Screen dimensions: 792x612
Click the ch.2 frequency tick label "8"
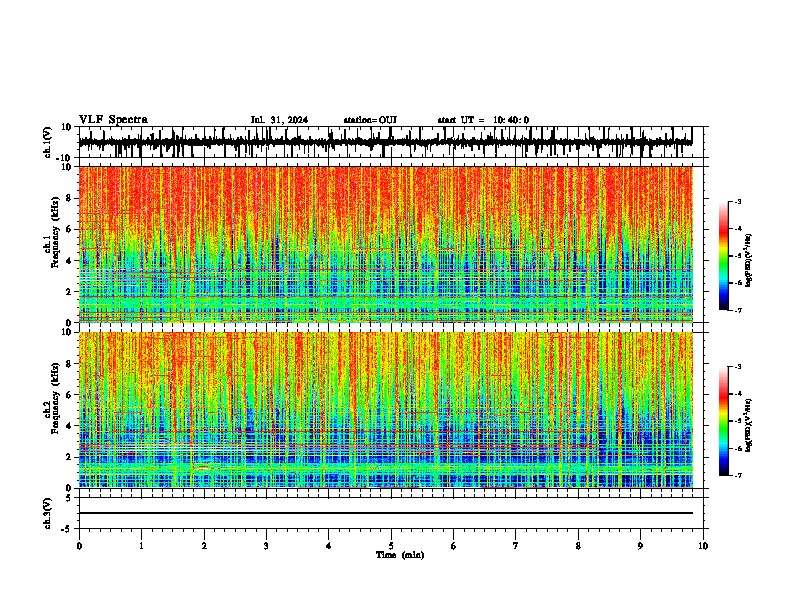[70, 364]
